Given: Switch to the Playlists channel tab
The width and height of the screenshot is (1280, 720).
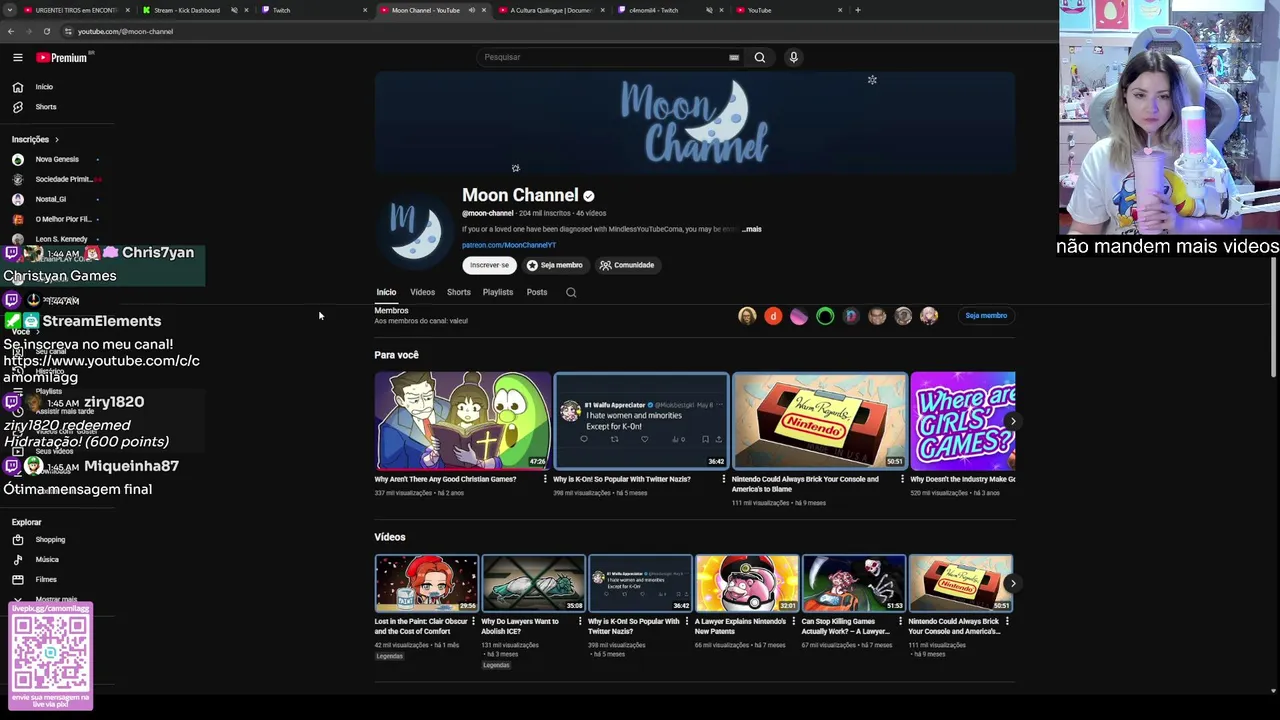Looking at the screenshot, I should [x=497, y=292].
